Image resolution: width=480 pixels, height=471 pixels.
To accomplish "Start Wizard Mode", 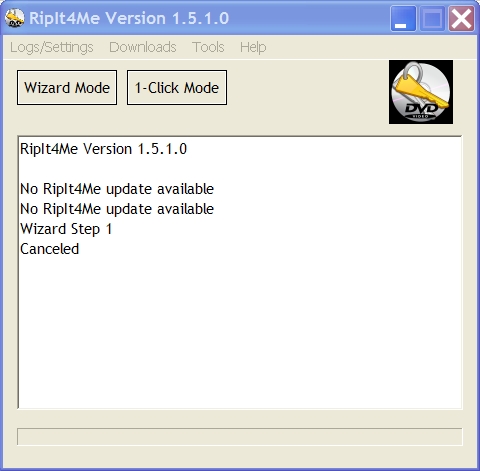I will click(x=67, y=87).
